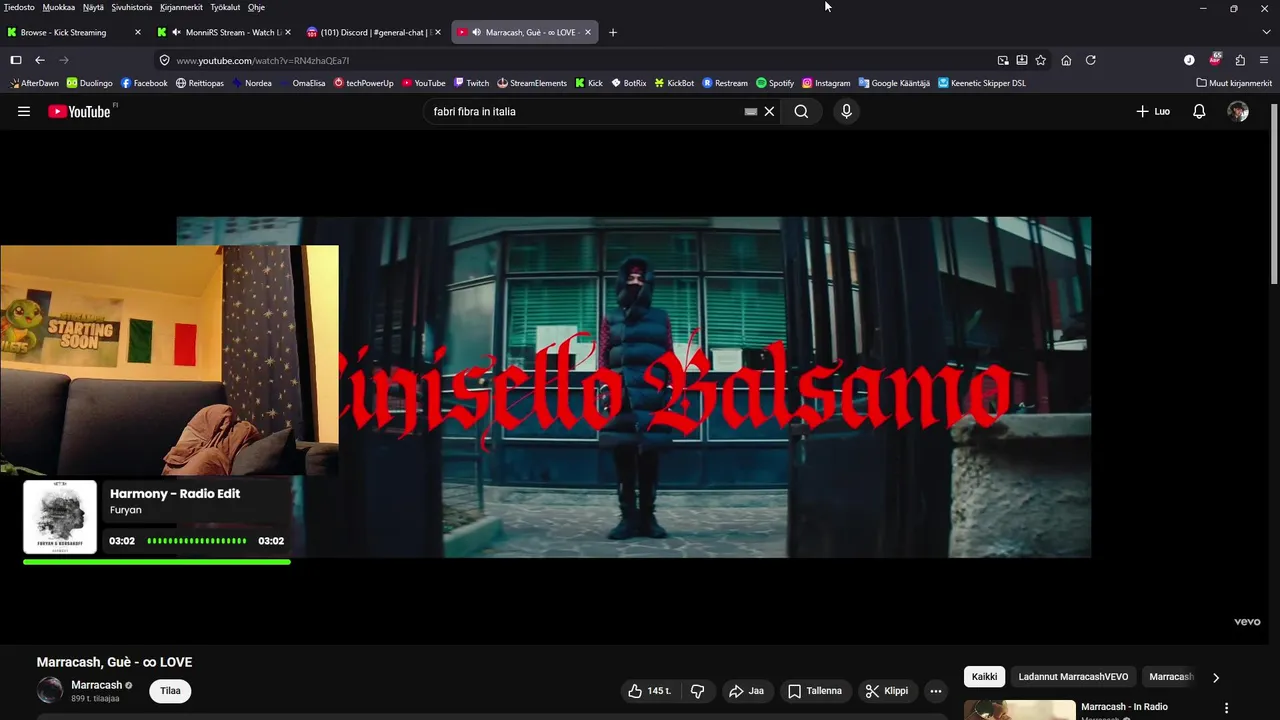Open the Kirjanmerkit menu
The width and height of the screenshot is (1280, 720).
(x=181, y=7)
